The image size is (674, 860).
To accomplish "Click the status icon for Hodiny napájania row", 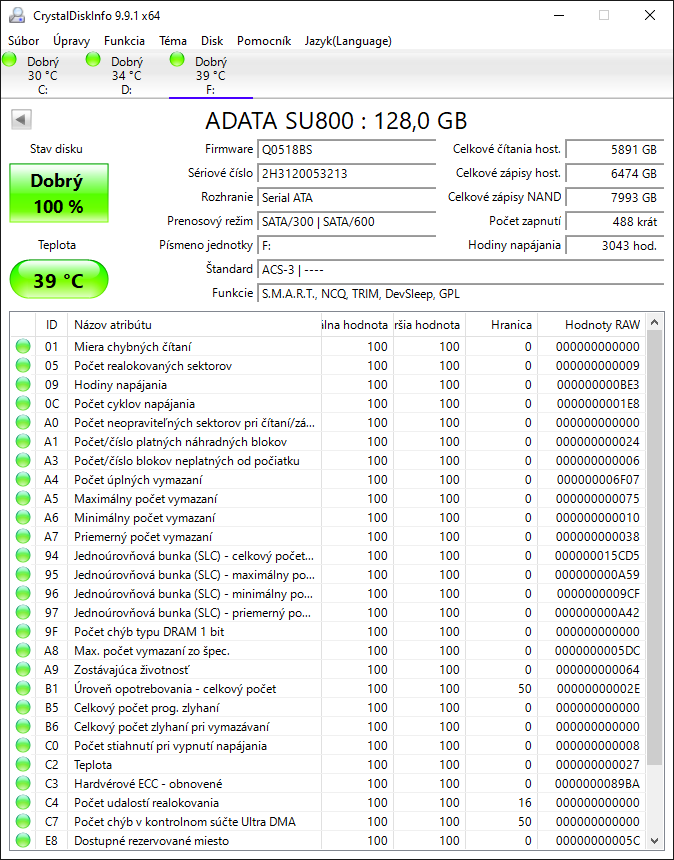I will 23,385.
